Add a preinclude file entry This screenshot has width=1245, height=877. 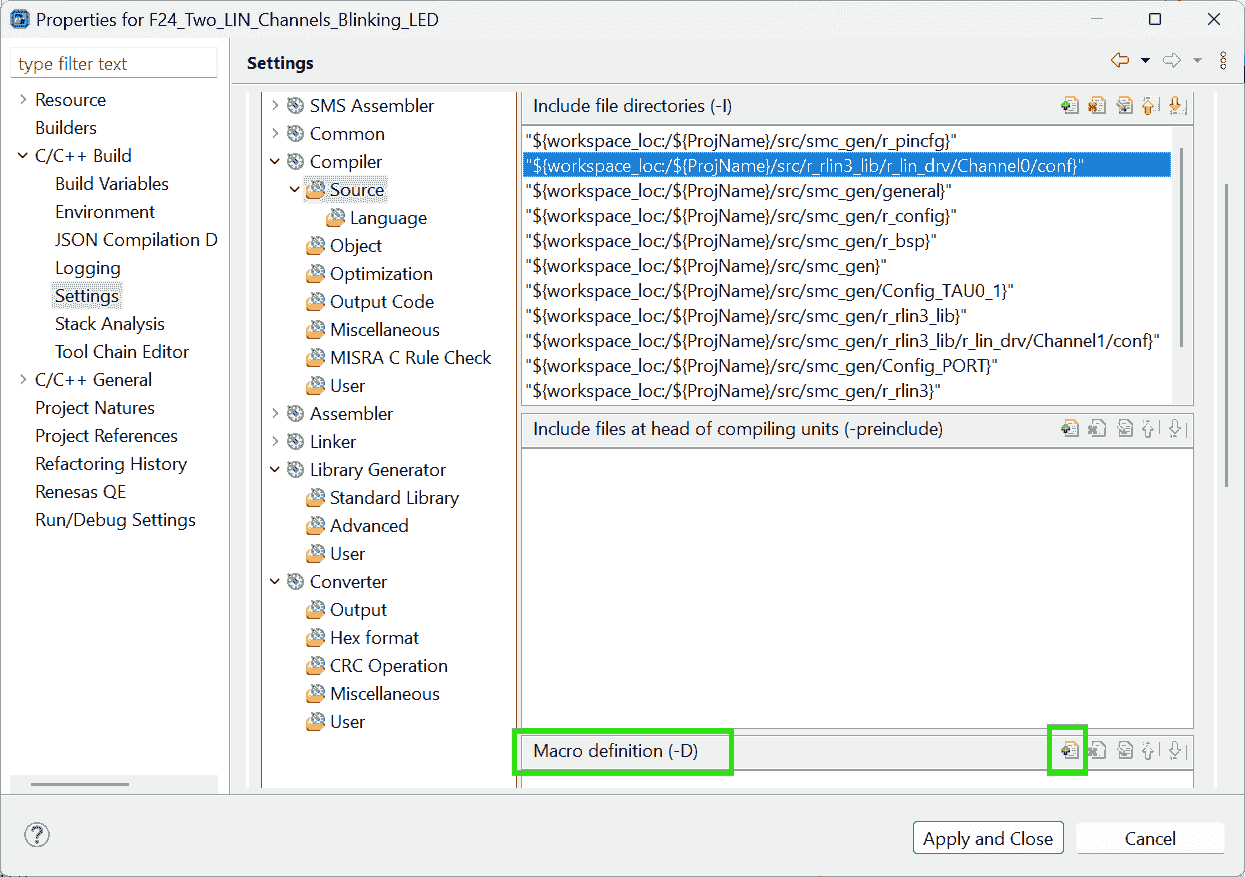1070,429
